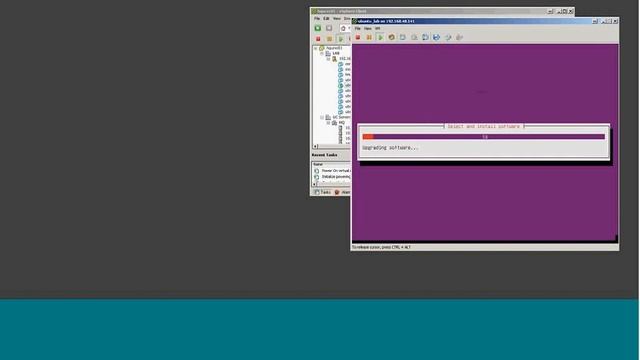This screenshot has height=360, width=640.
Task: Click 'To release cursor, press CTRL + ALT' status text
Action: 381,247
